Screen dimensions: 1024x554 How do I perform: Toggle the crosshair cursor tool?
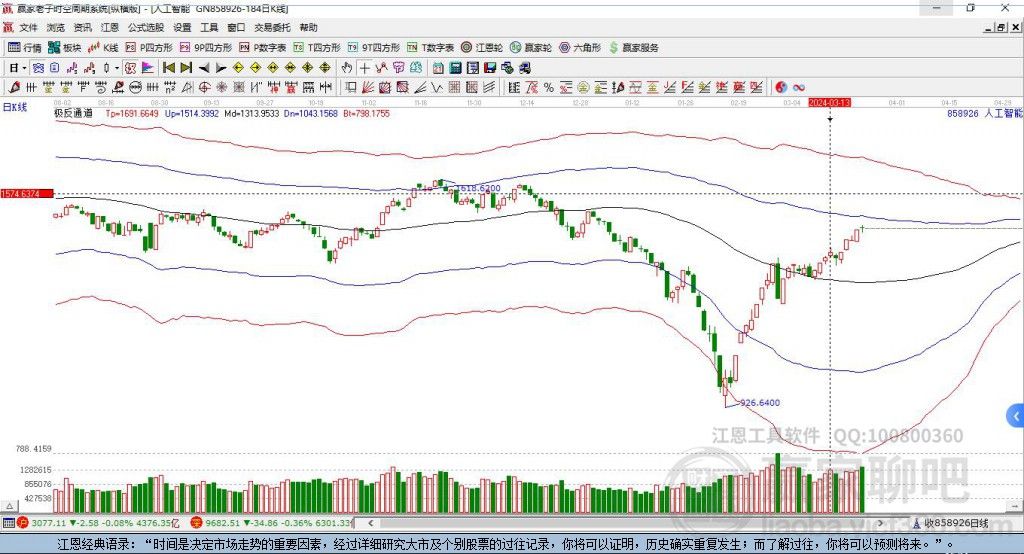tap(364, 68)
